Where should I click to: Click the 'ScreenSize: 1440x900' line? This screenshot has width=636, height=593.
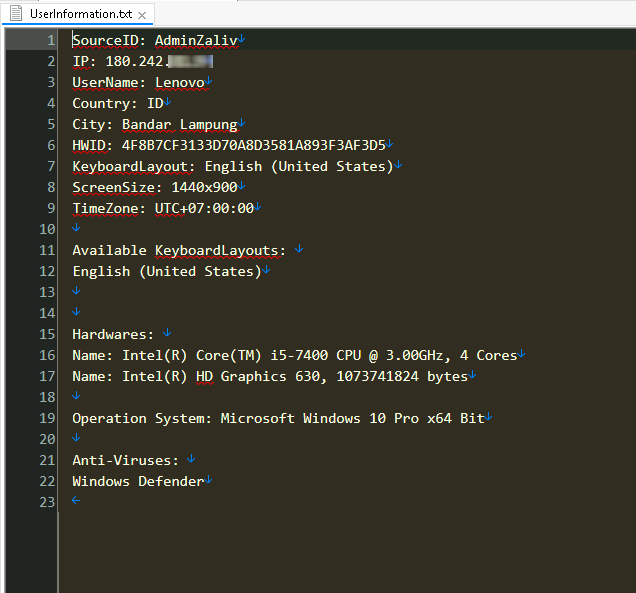(x=155, y=187)
